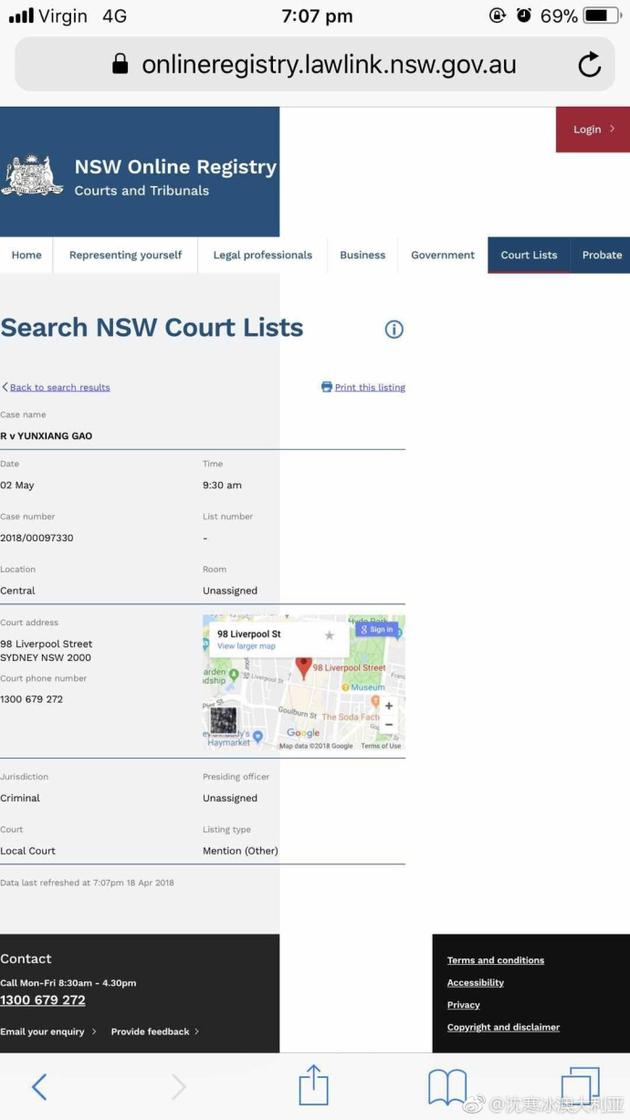Open the Safari share sheet icon
Viewport: 630px width, 1120px height.
(x=314, y=1084)
